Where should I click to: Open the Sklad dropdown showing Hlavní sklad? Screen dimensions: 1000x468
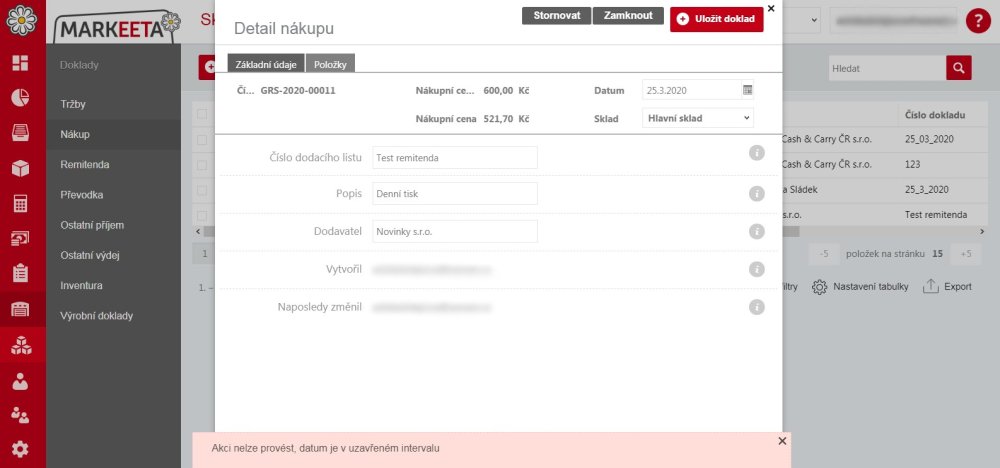(698, 118)
